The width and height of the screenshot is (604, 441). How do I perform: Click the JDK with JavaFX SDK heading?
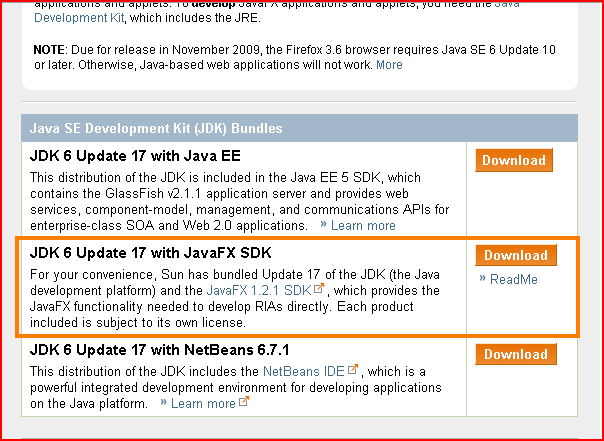152,253
